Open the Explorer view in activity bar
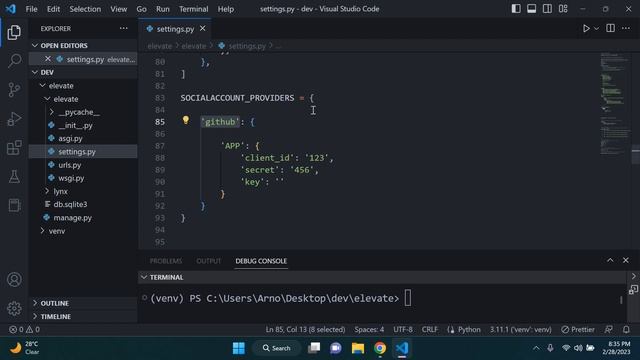 coord(14,32)
